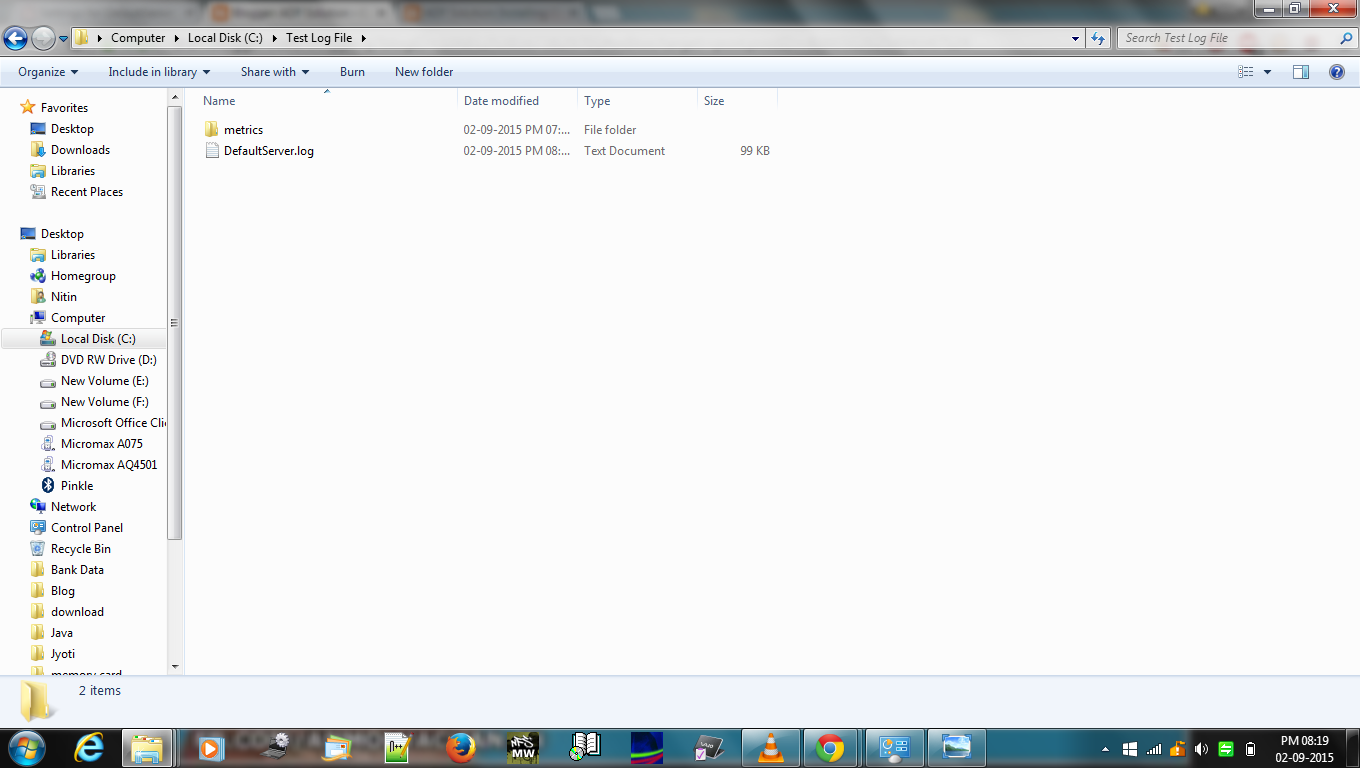Click Computer in the address bar path
Image resolution: width=1360 pixels, height=768 pixels.
[x=138, y=38]
